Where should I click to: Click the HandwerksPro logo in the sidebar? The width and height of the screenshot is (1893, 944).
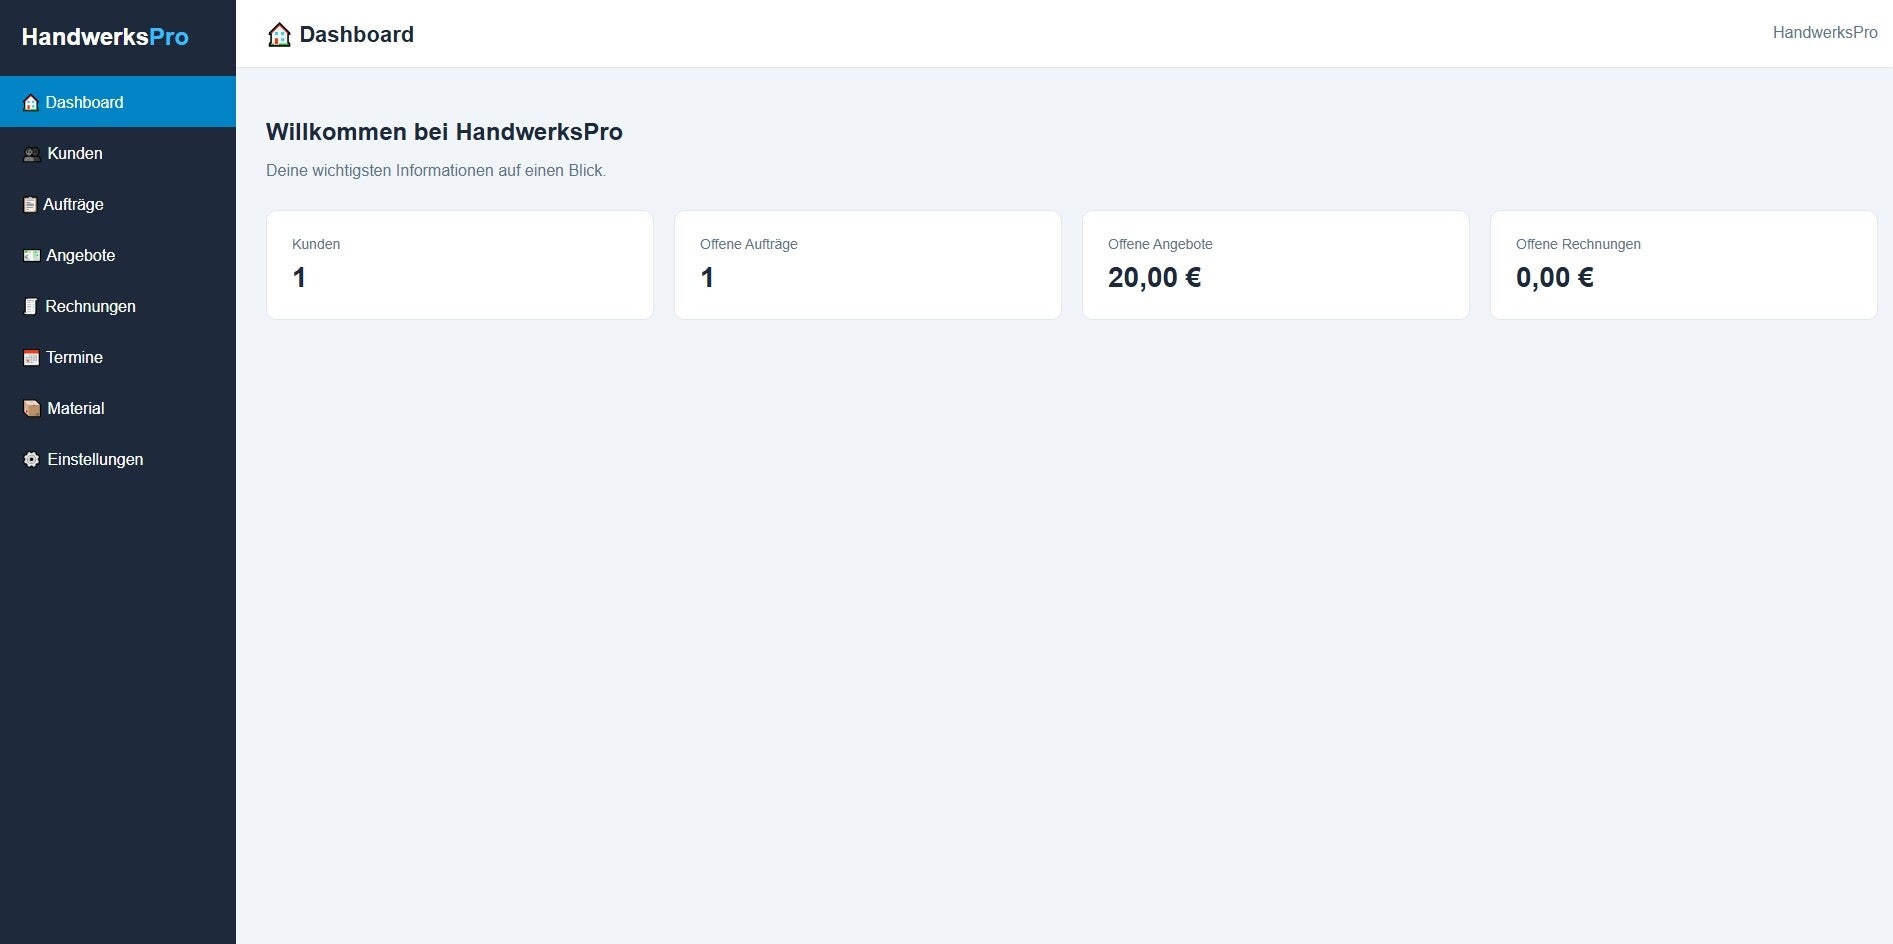[x=105, y=37]
